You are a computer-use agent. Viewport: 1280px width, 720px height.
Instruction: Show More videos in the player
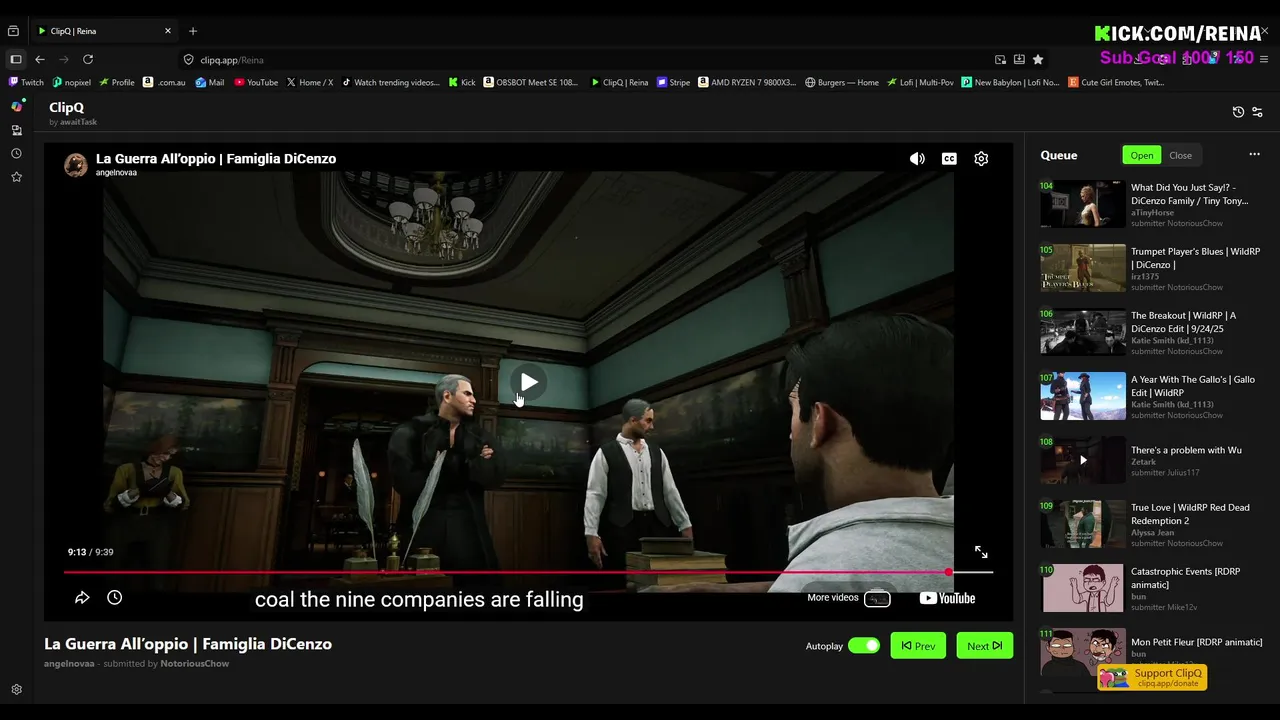[x=848, y=598]
